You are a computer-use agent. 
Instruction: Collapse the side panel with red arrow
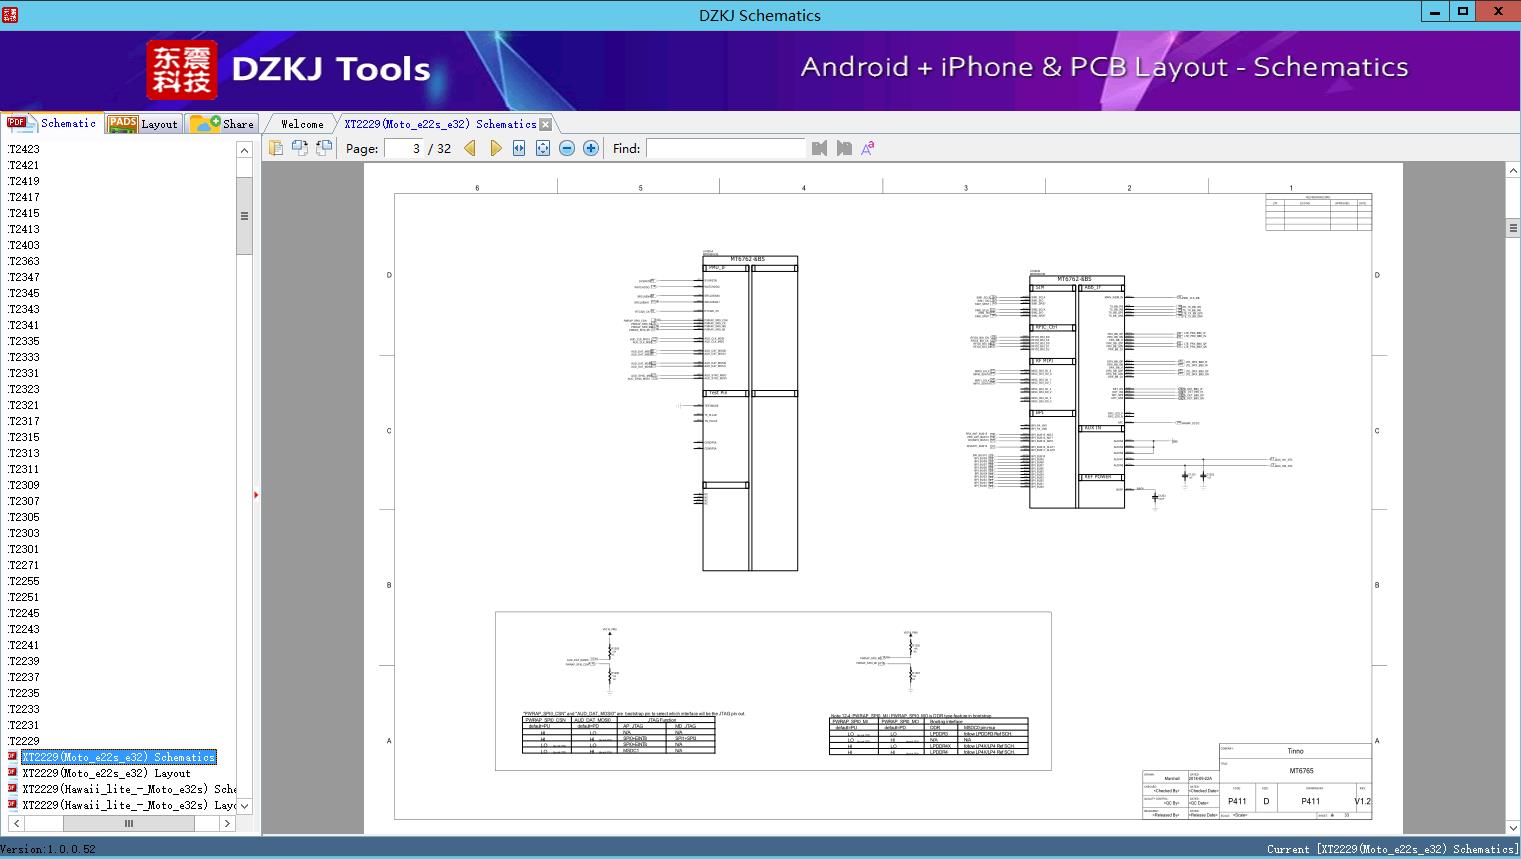click(256, 495)
